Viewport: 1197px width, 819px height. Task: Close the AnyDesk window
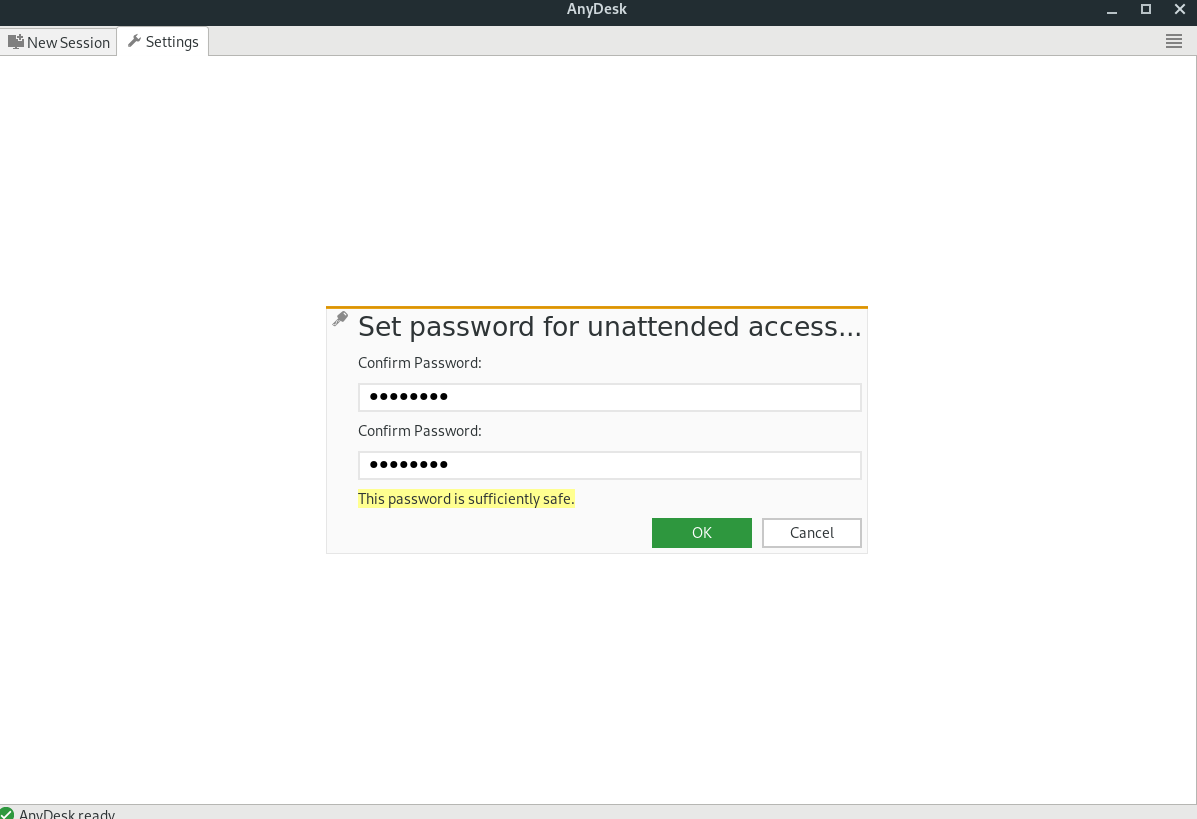1179,9
